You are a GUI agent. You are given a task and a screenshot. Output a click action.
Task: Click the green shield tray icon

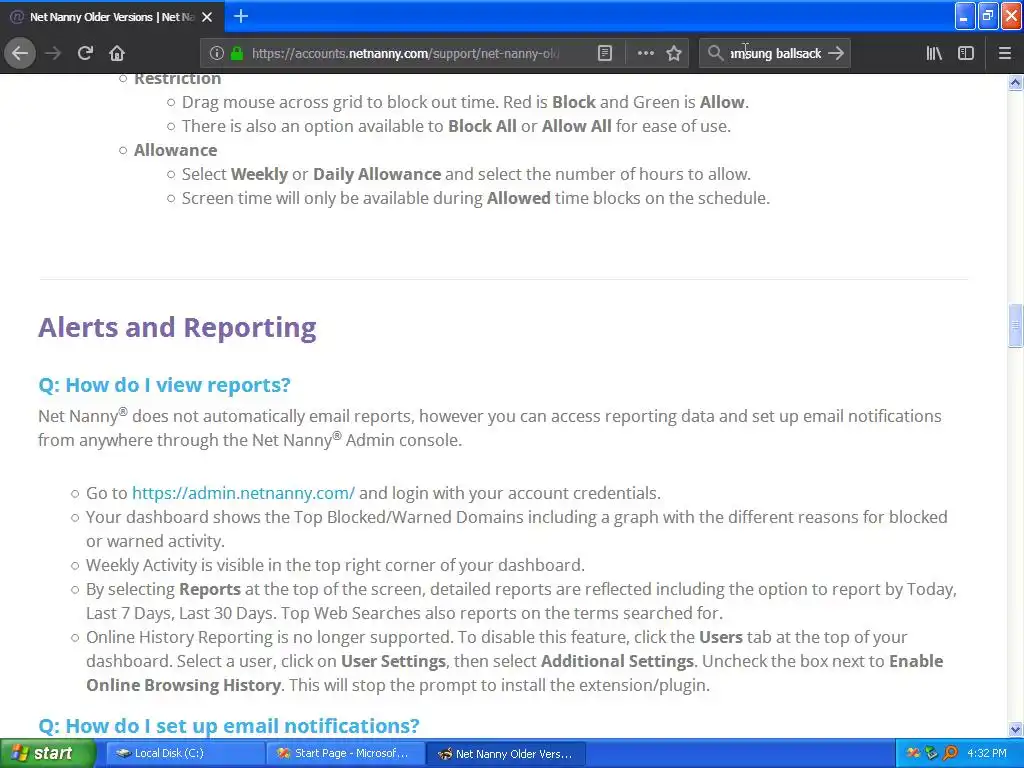[x=931, y=753]
